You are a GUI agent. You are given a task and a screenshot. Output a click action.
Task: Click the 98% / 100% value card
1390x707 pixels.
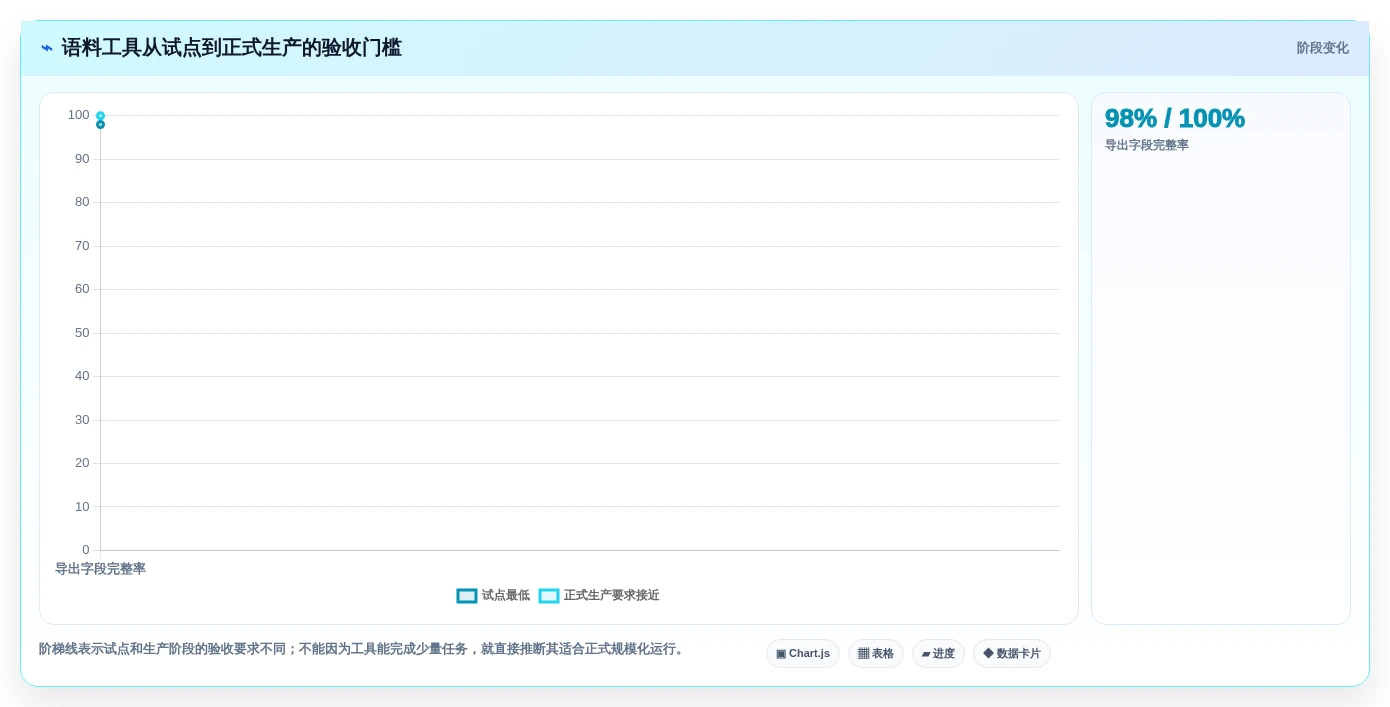click(x=1174, y=118)
